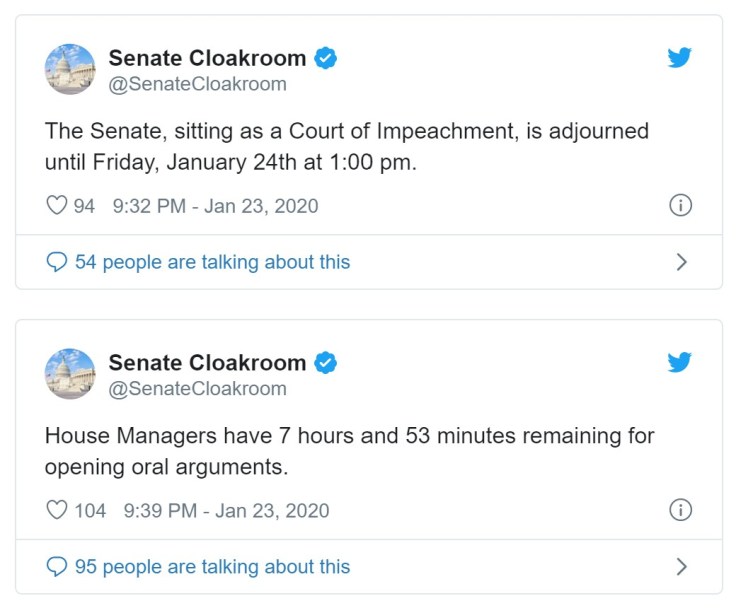The image size is (736, 608).
Task: Expand conversation chevron on second tweet
Action: click(x=681, y=567)
